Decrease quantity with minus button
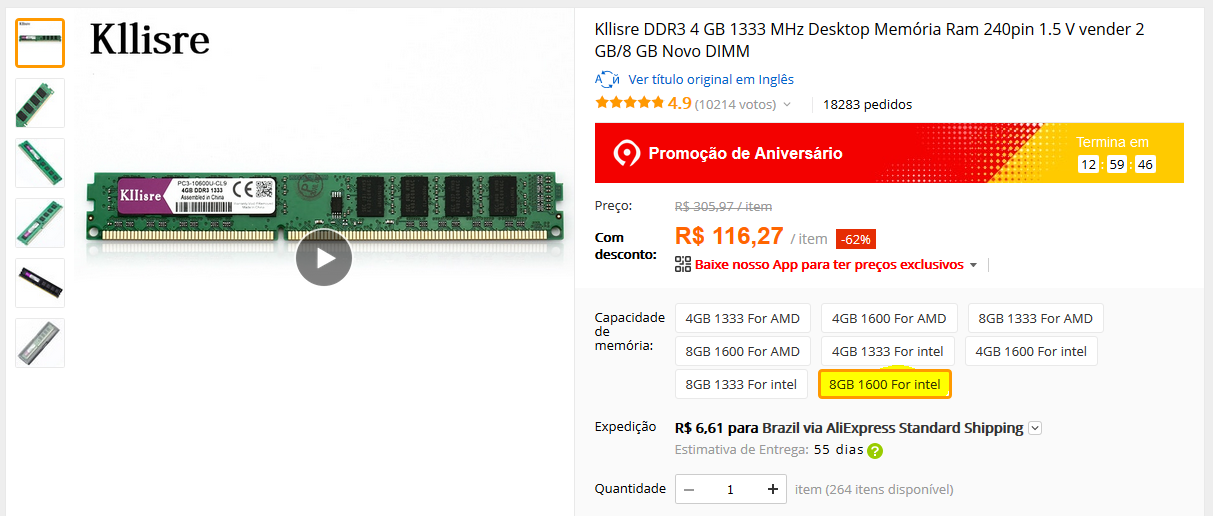Viewport: 1213px width, 516px height. 690,489
